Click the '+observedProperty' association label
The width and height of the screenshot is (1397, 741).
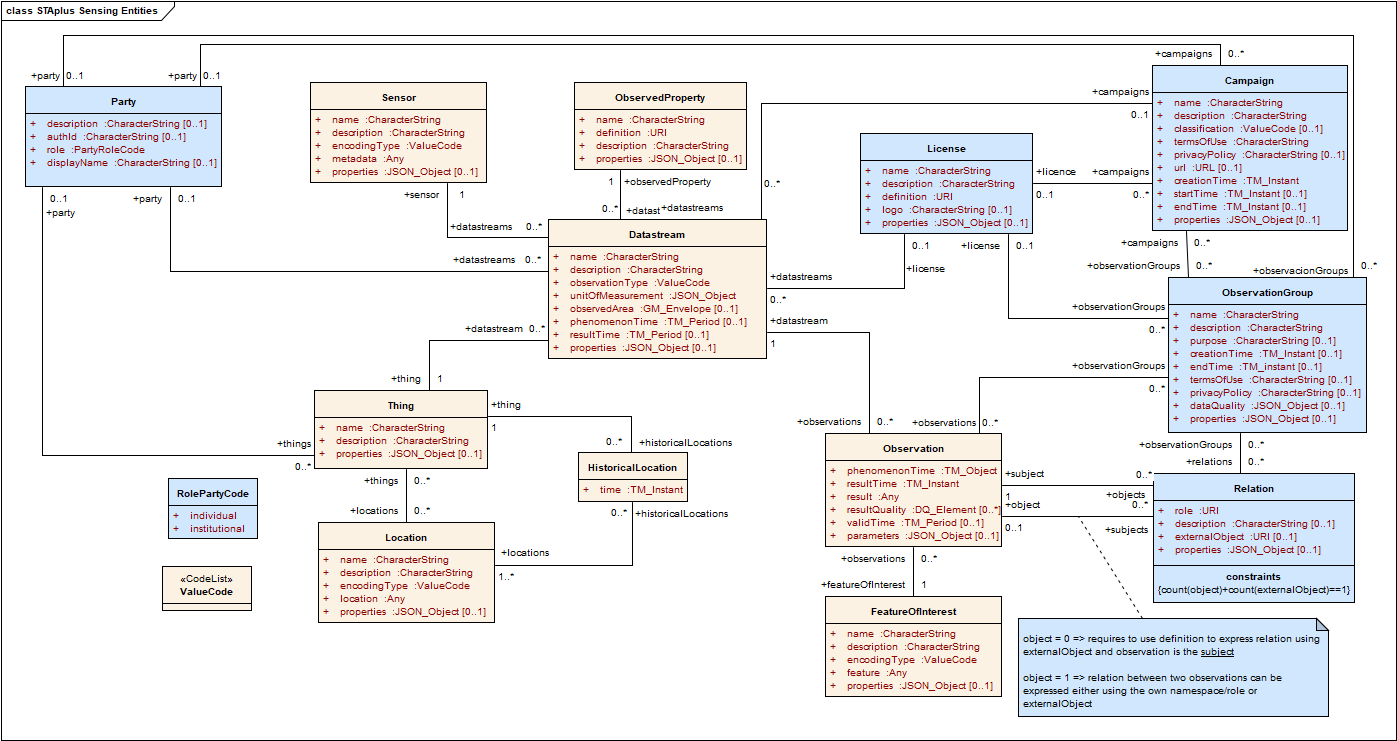tap(667, 182)
